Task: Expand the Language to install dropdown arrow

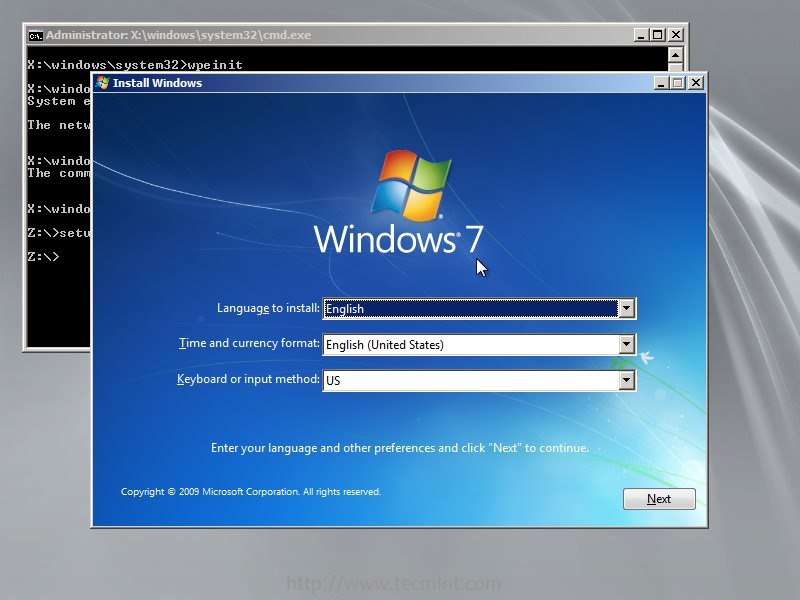Action: 626,309
